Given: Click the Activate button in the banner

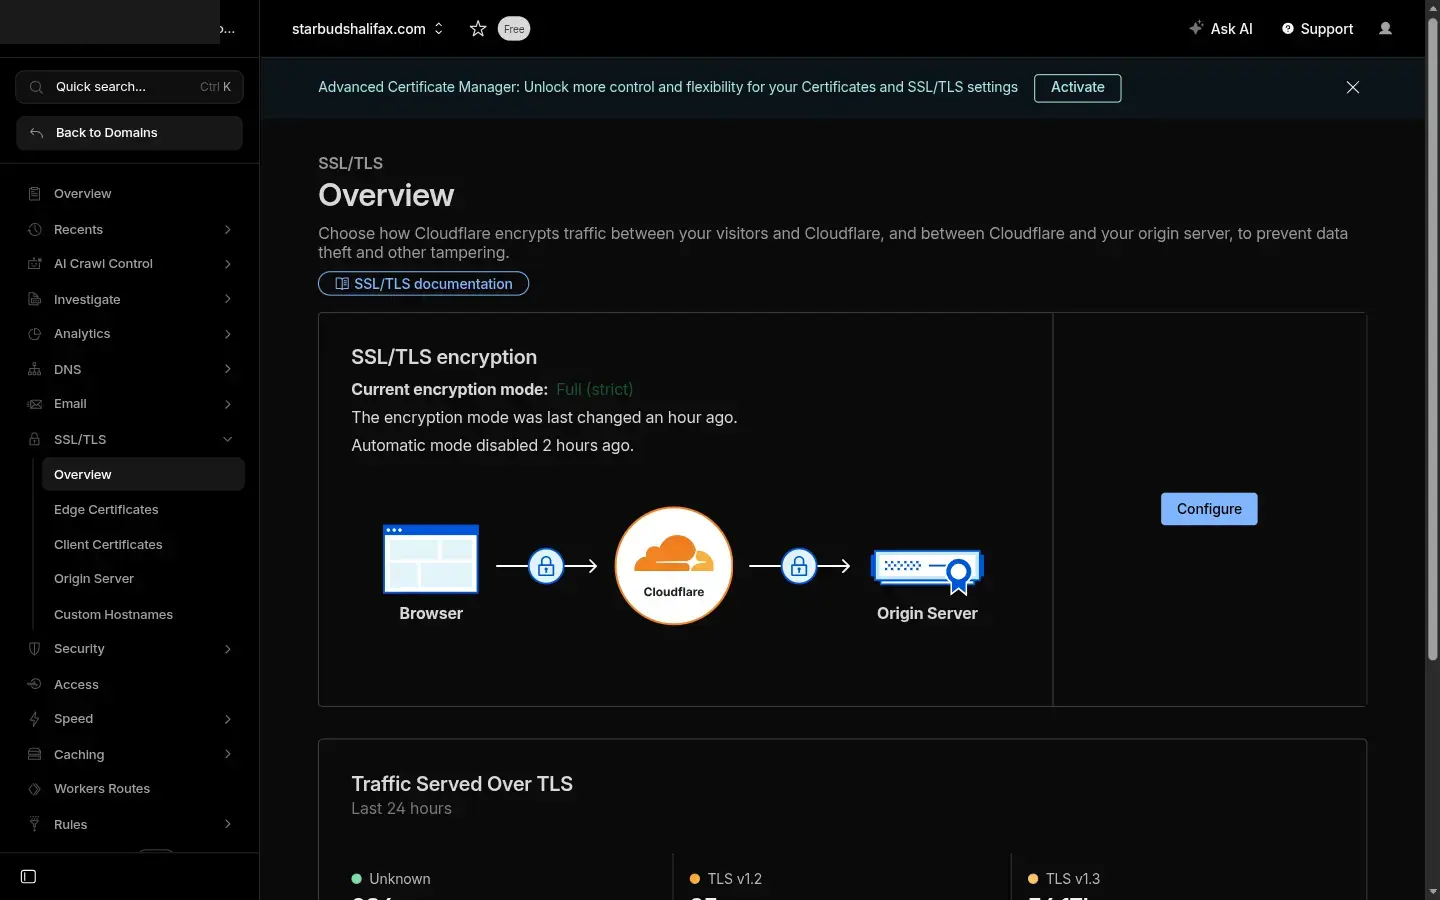Looking at the screenshot, I should coord(1076,88).
